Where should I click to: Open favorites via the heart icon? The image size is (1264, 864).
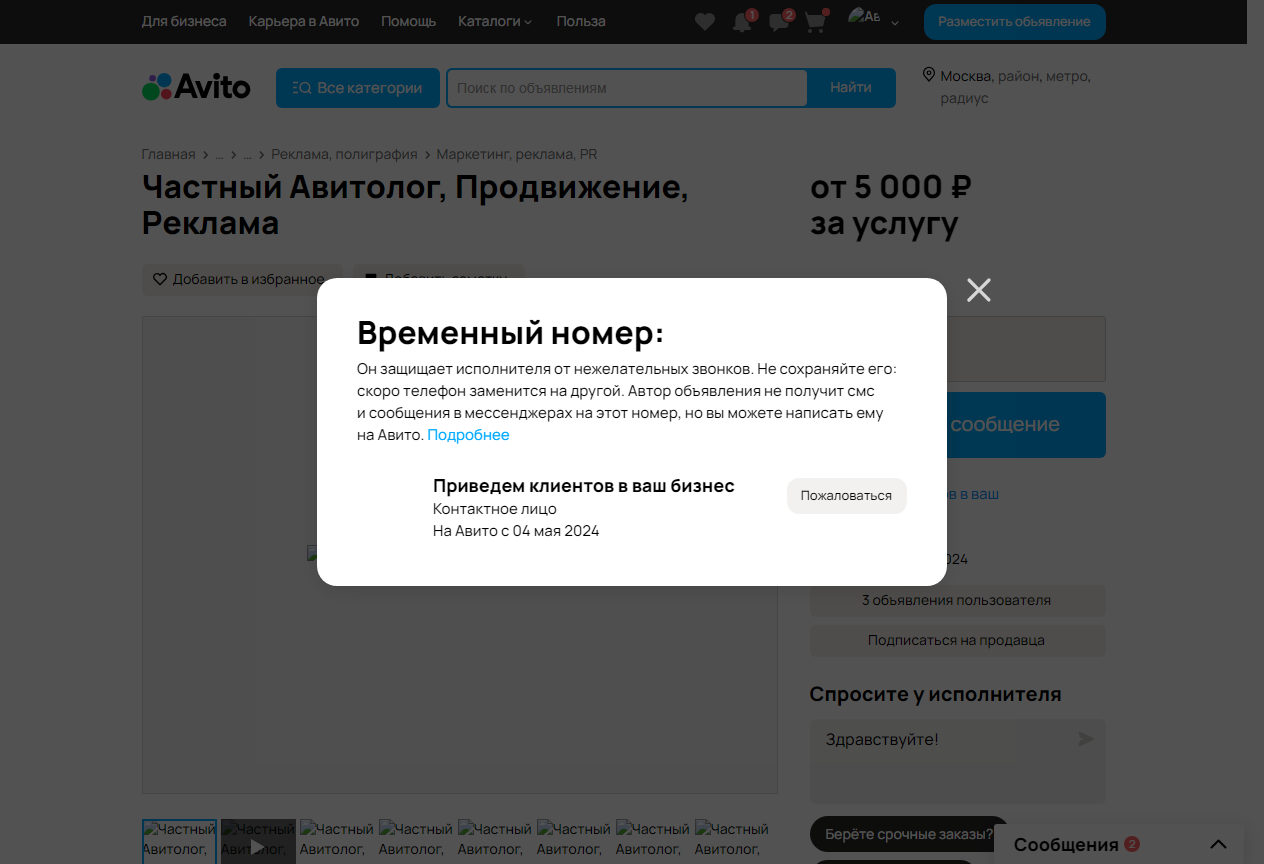[x=705, y=21]
